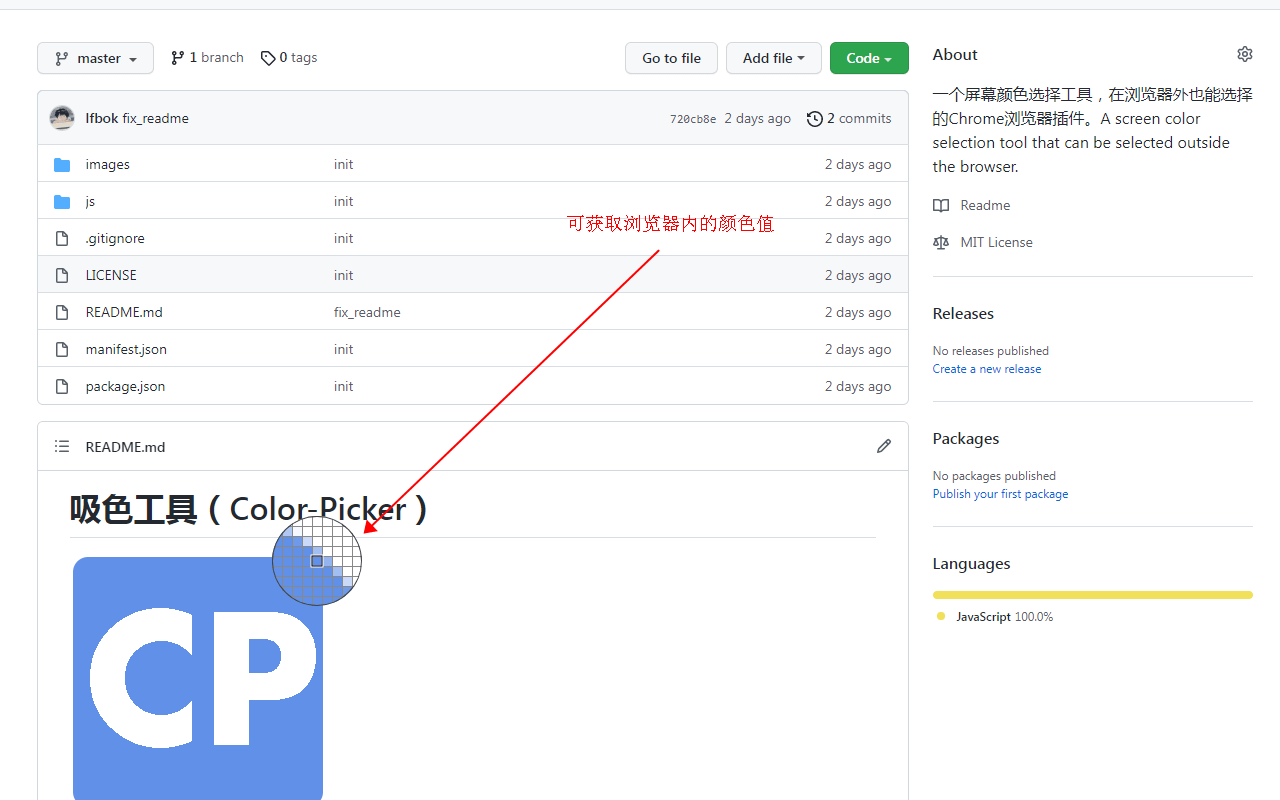
Task: Click the Go to file button
Action: click(671, 58)
